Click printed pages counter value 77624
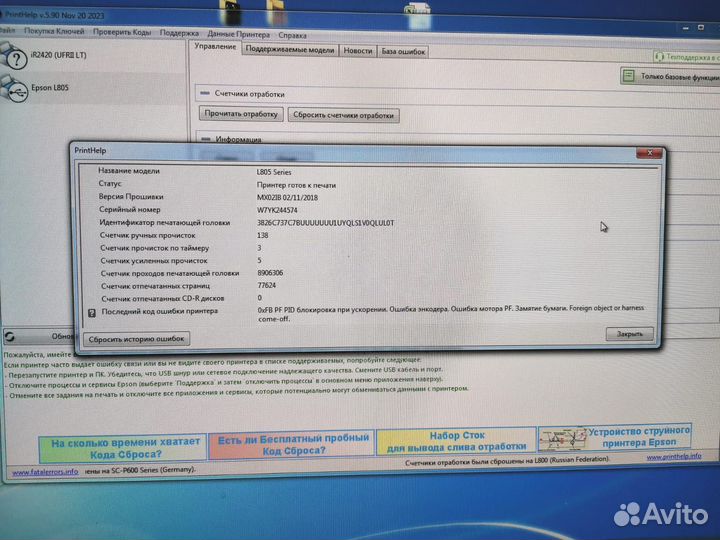Image resolution: width=720 pixels, height=540 pixels. pyautogui.click(x=267, y=285)
